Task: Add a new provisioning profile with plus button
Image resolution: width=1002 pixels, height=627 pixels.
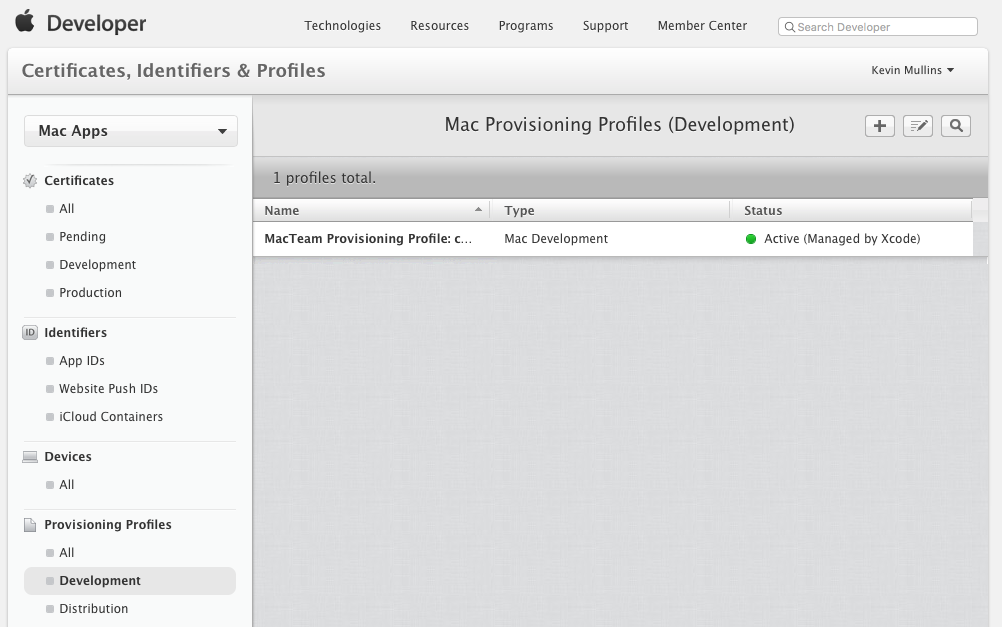Action: coord(879,126)
